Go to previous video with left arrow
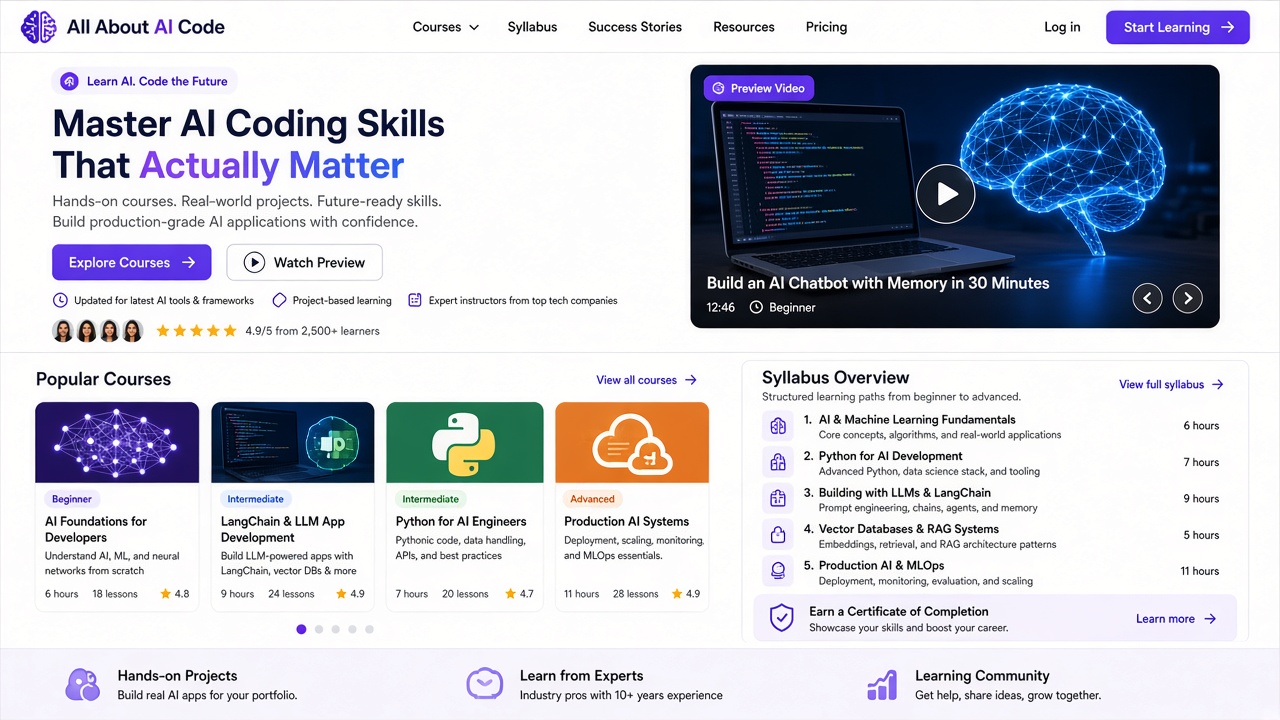This screenshot has width=1280, height=720. tap(1147, 297)
